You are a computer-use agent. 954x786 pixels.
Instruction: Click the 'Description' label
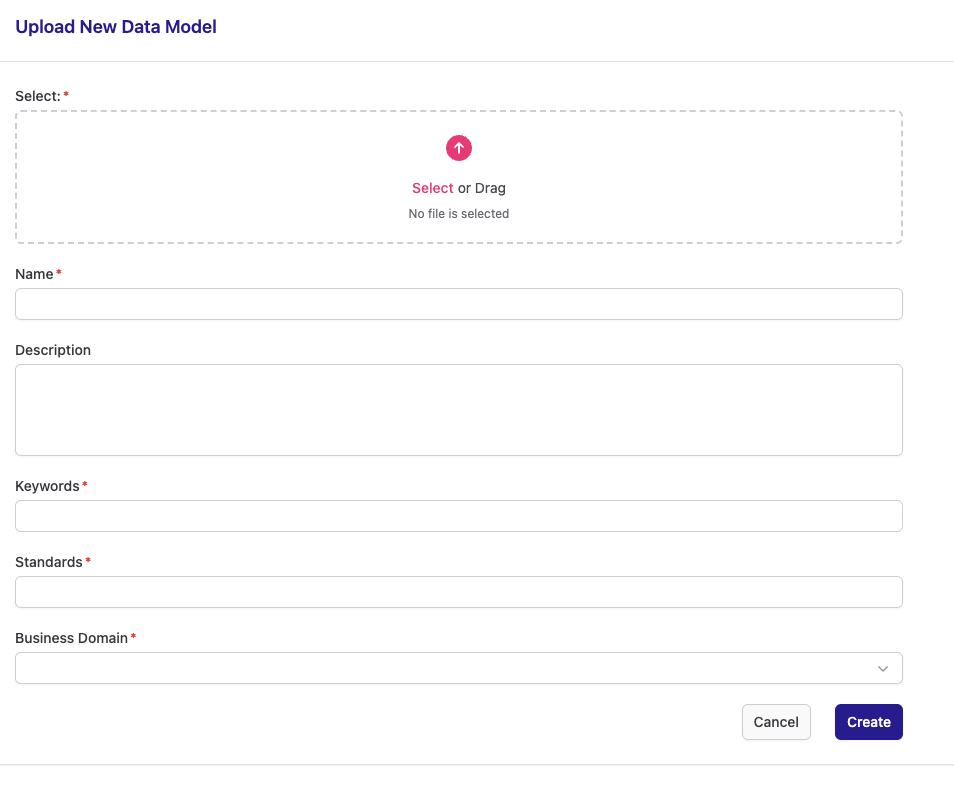(x=53, y=350)
